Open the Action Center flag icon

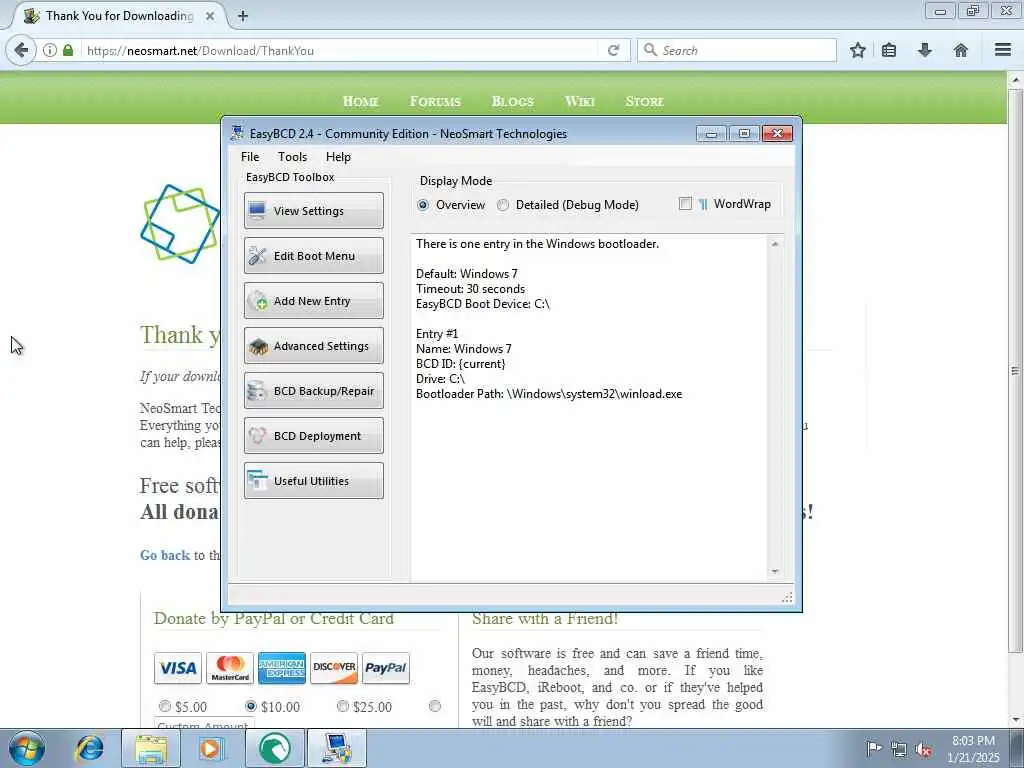[x=873, y=748]
